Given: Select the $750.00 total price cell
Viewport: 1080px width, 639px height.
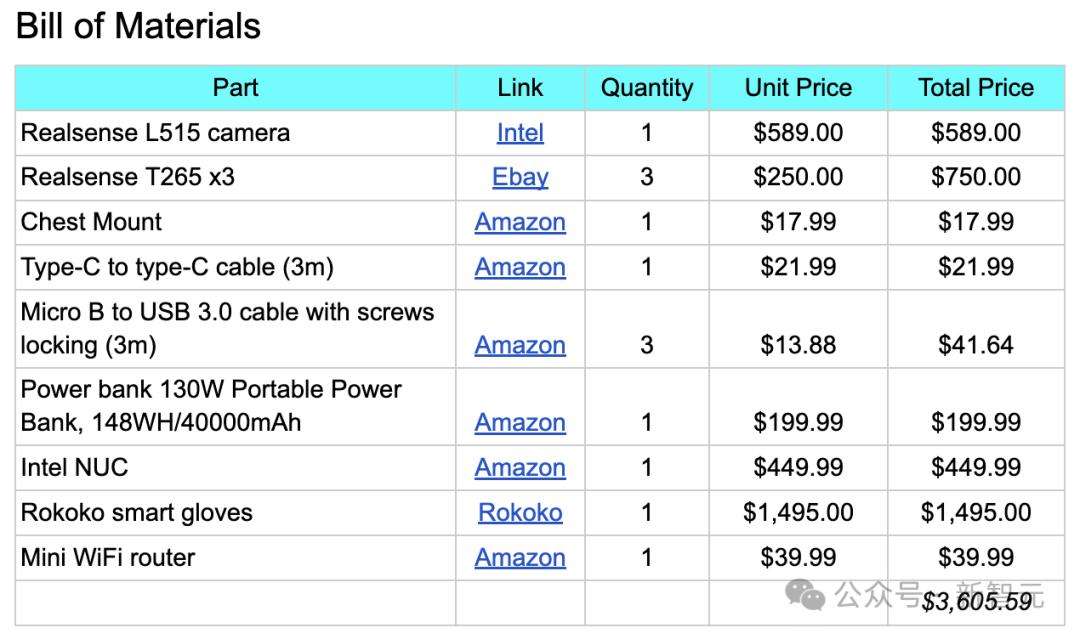Looking at the screenshot, I should click(976, 178).
